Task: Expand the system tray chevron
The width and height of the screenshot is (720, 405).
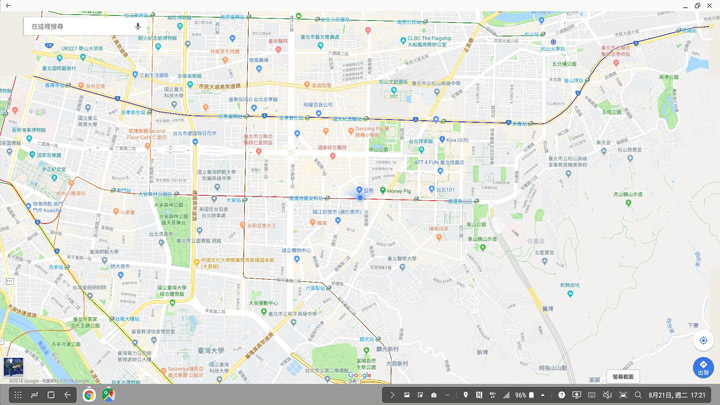Action: (392, 395)
